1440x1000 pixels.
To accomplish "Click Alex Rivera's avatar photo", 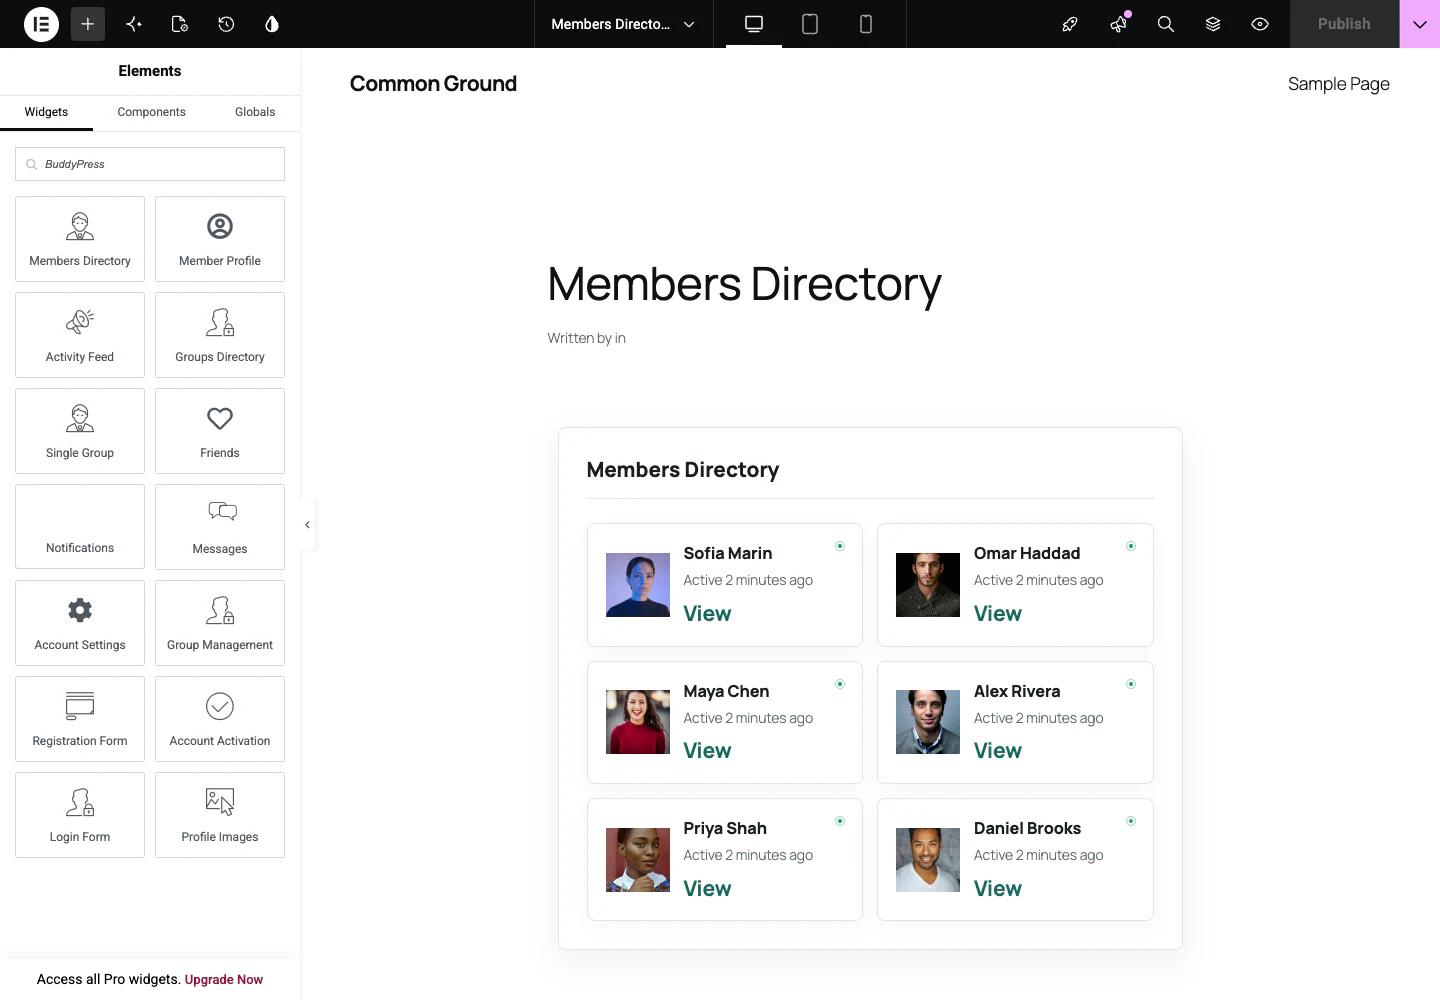I will [928, 722].
